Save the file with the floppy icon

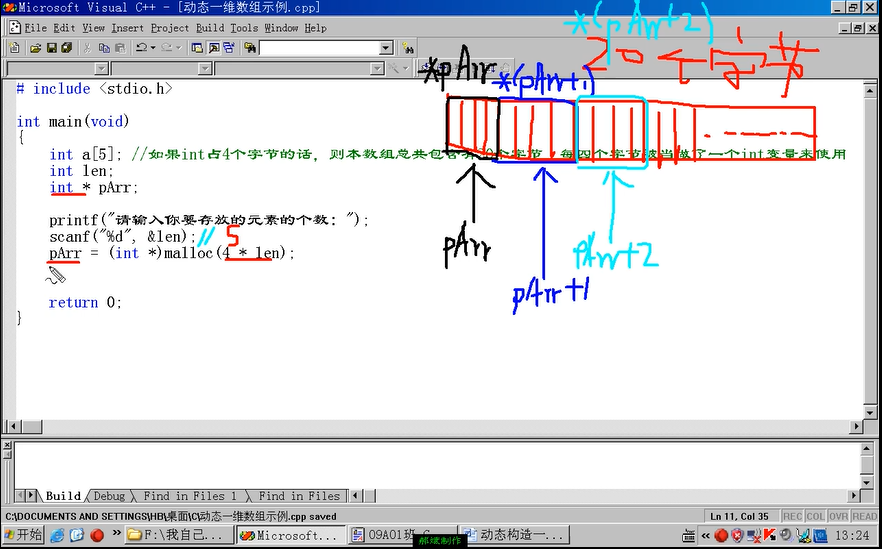coord(51,48)
